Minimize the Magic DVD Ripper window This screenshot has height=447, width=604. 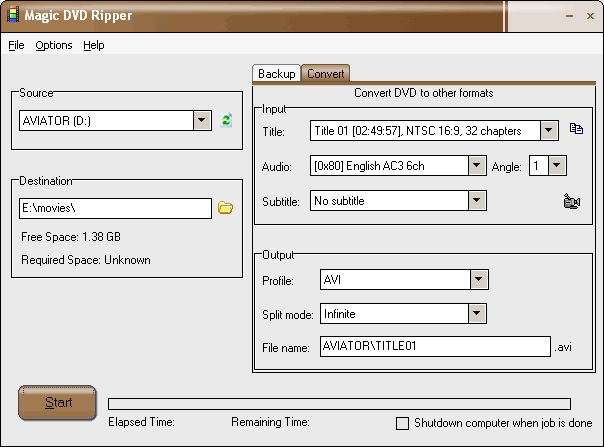click(569, 16)
